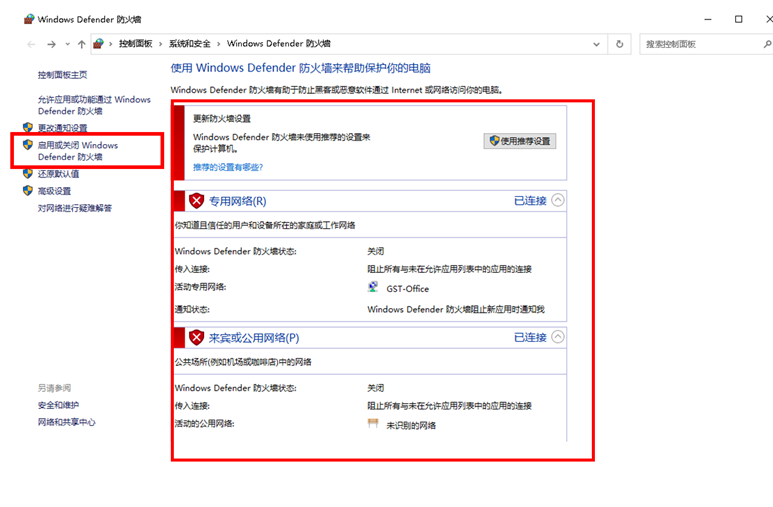Click the 使用推荐设置 button
The height and width of the screenshot is (507, 773).
[x=520, y=141]
